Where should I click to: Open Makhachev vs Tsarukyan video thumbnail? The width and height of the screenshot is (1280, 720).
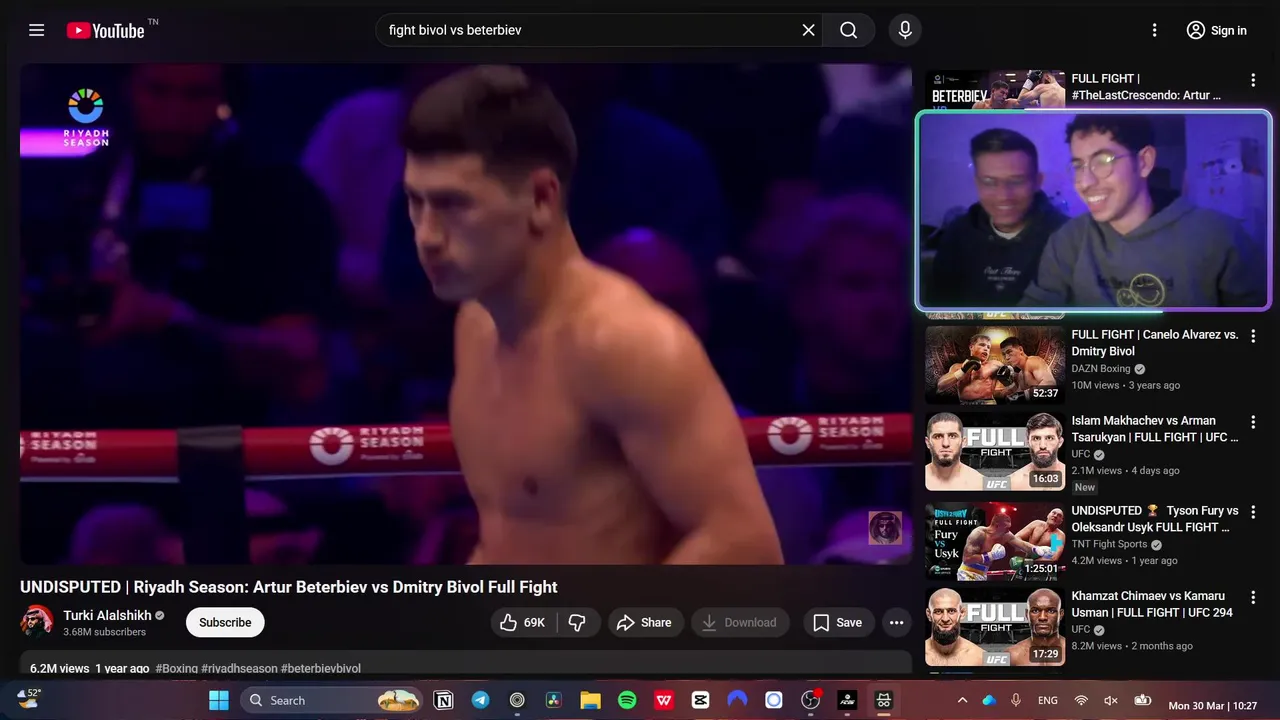994,452
